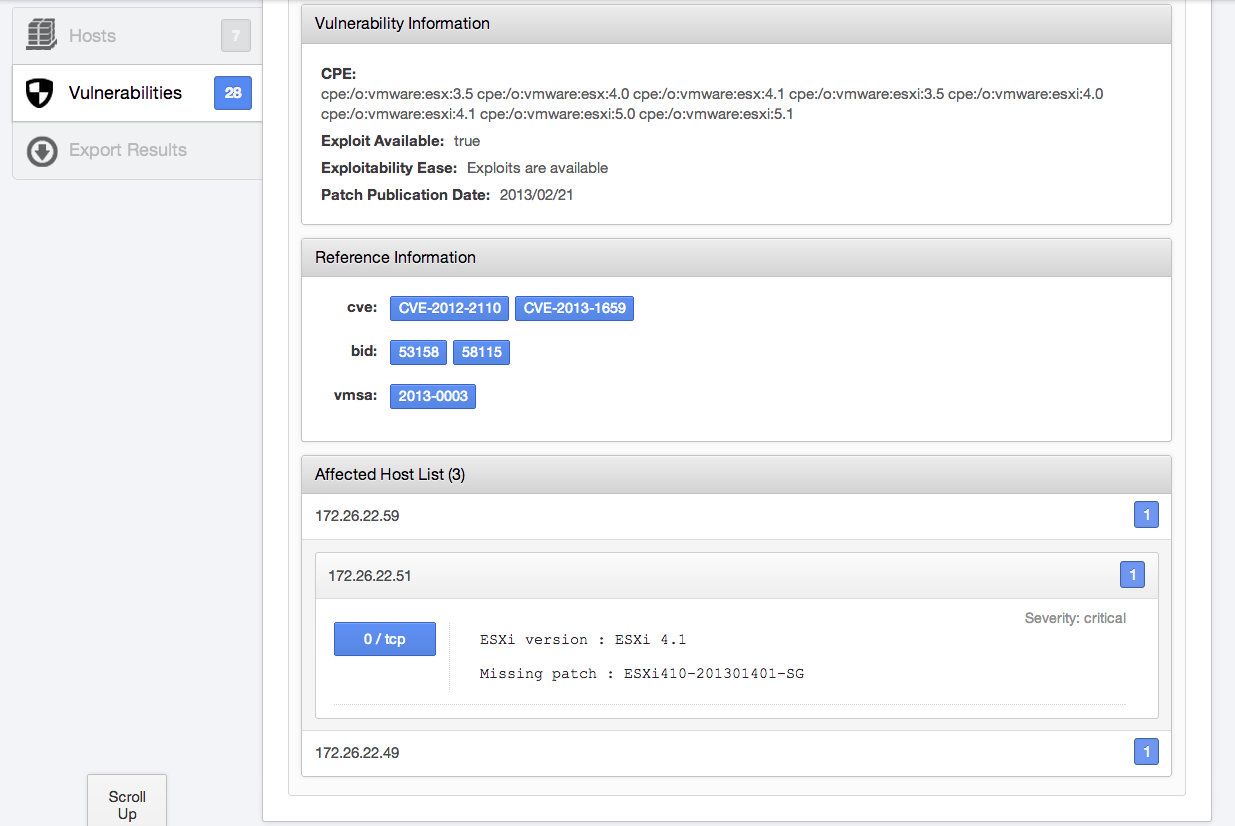
Task: Open bid reference 58115
Action: pos(481,352)
